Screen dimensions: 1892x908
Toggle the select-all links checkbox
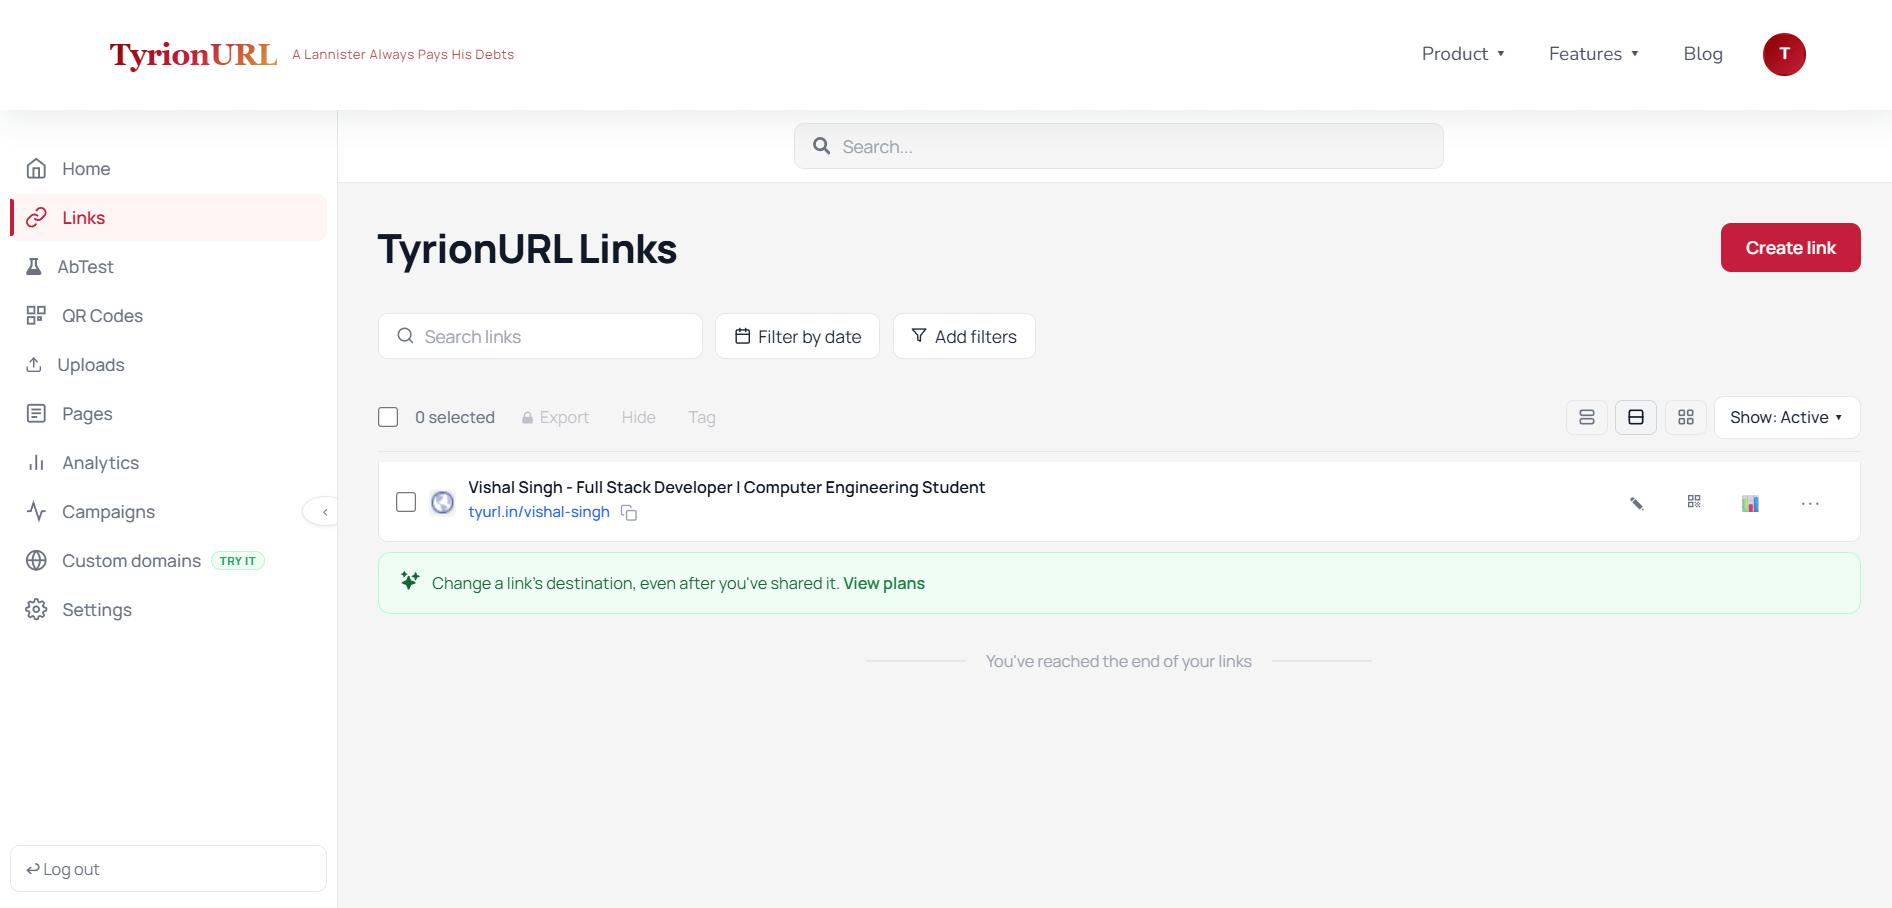coord(388,417)
